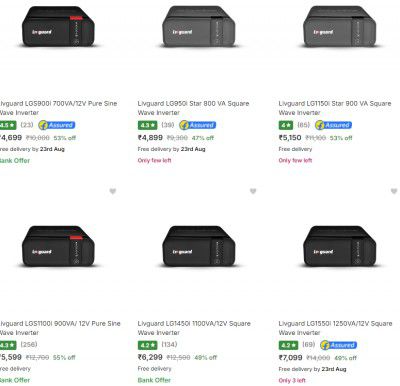Screen dimensions: 400x386
Task: Click Bank Offer under the LG1450i inverter
Action: tap(154, 380)
